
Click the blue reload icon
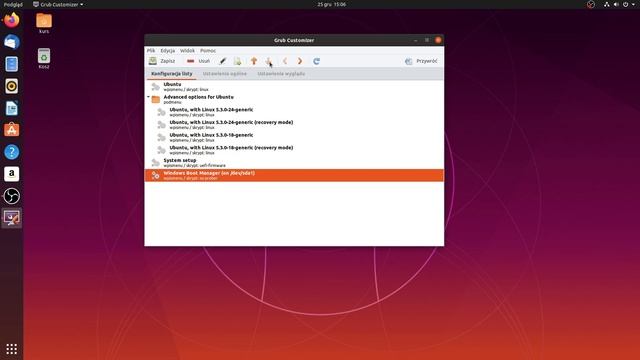[316, 61]
